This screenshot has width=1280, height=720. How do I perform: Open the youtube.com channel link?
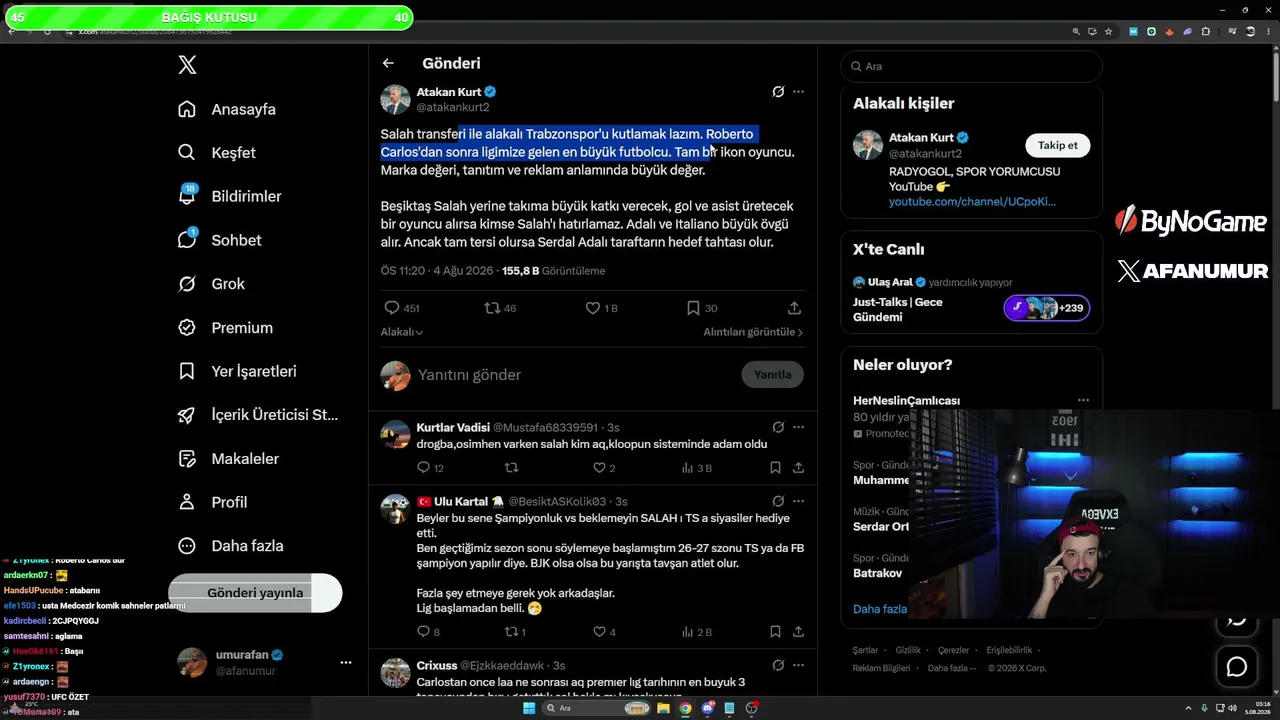coord(972,201)
